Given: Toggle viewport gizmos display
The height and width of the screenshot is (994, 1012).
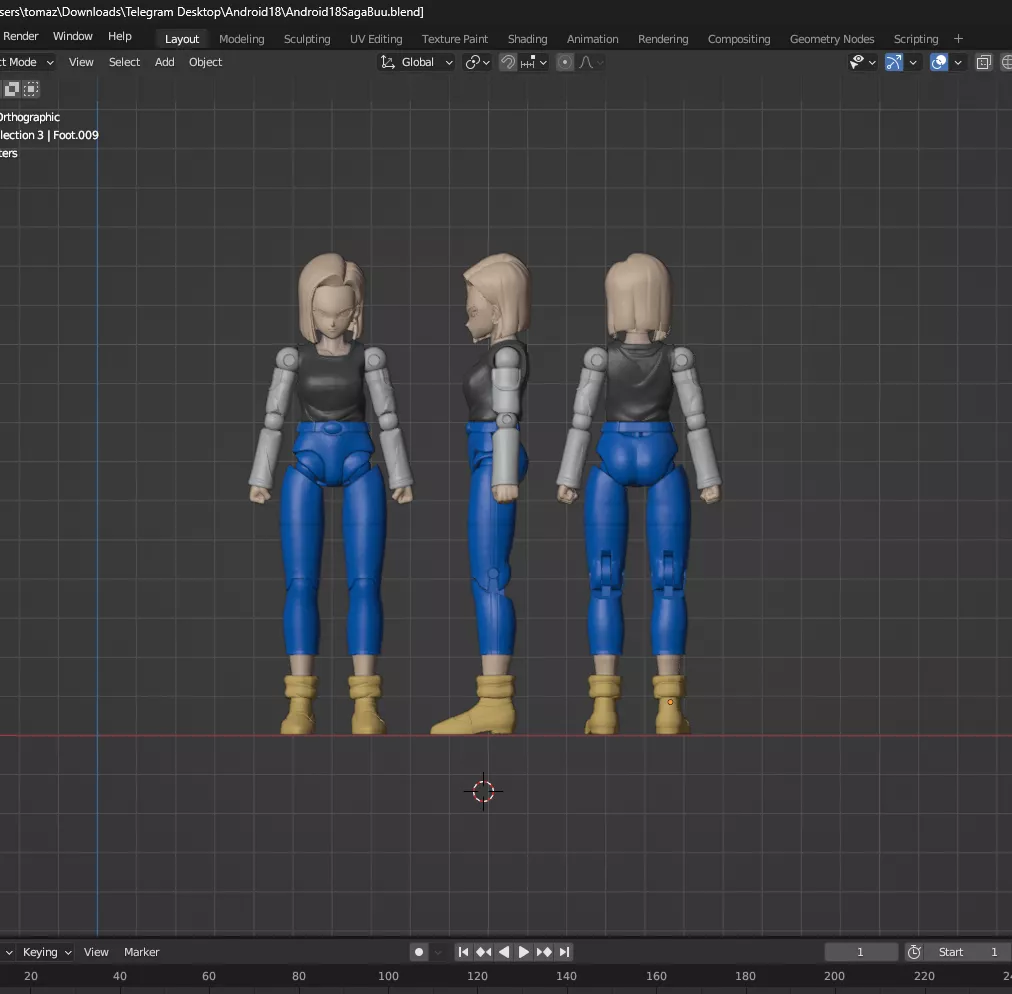Looking at the screenshot, I should 894,62.
